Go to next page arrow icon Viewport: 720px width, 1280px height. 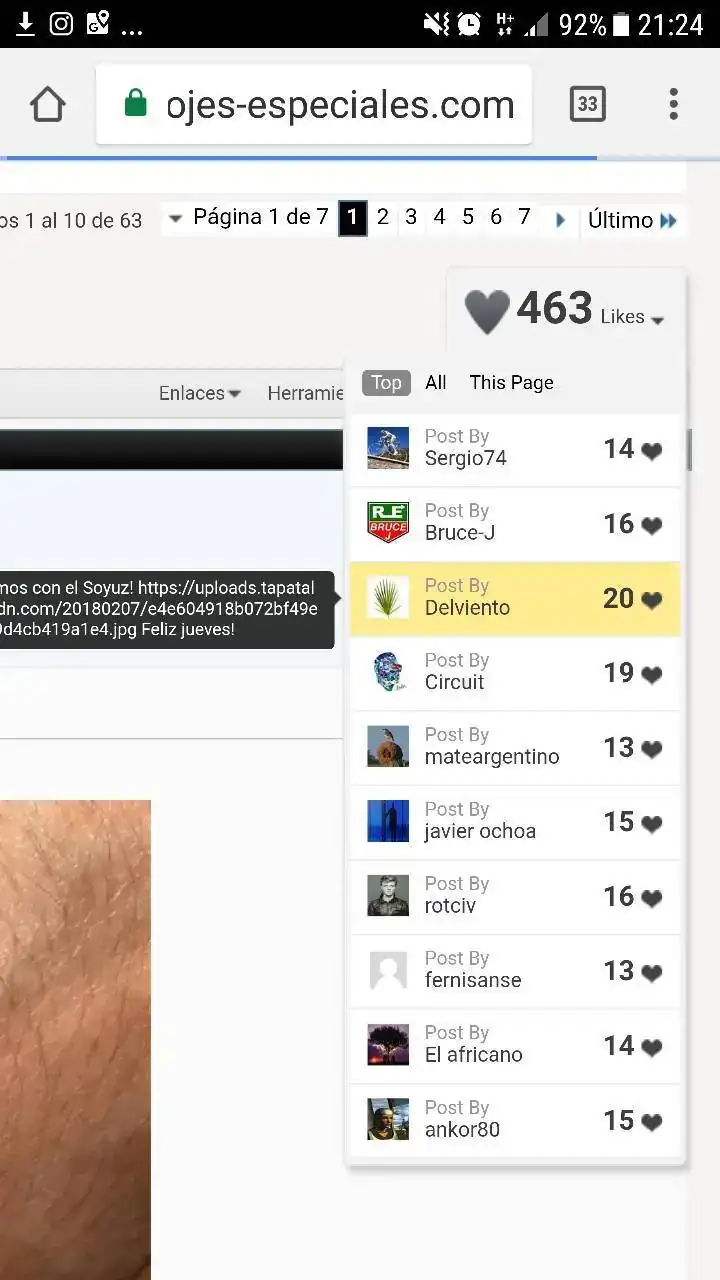[x=560, y=220]
